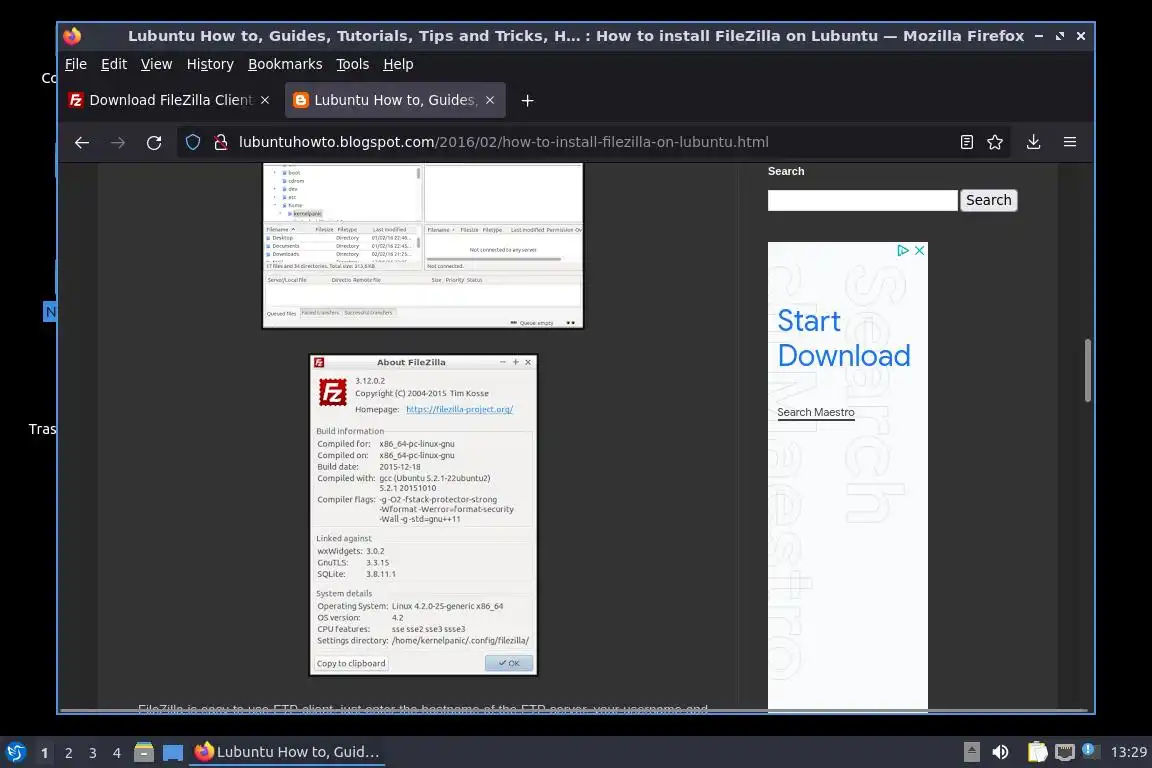Click the site security padlock icon
Viewport: 1152px width, 768px height.
pyautogui.click(x=220, y=143)
